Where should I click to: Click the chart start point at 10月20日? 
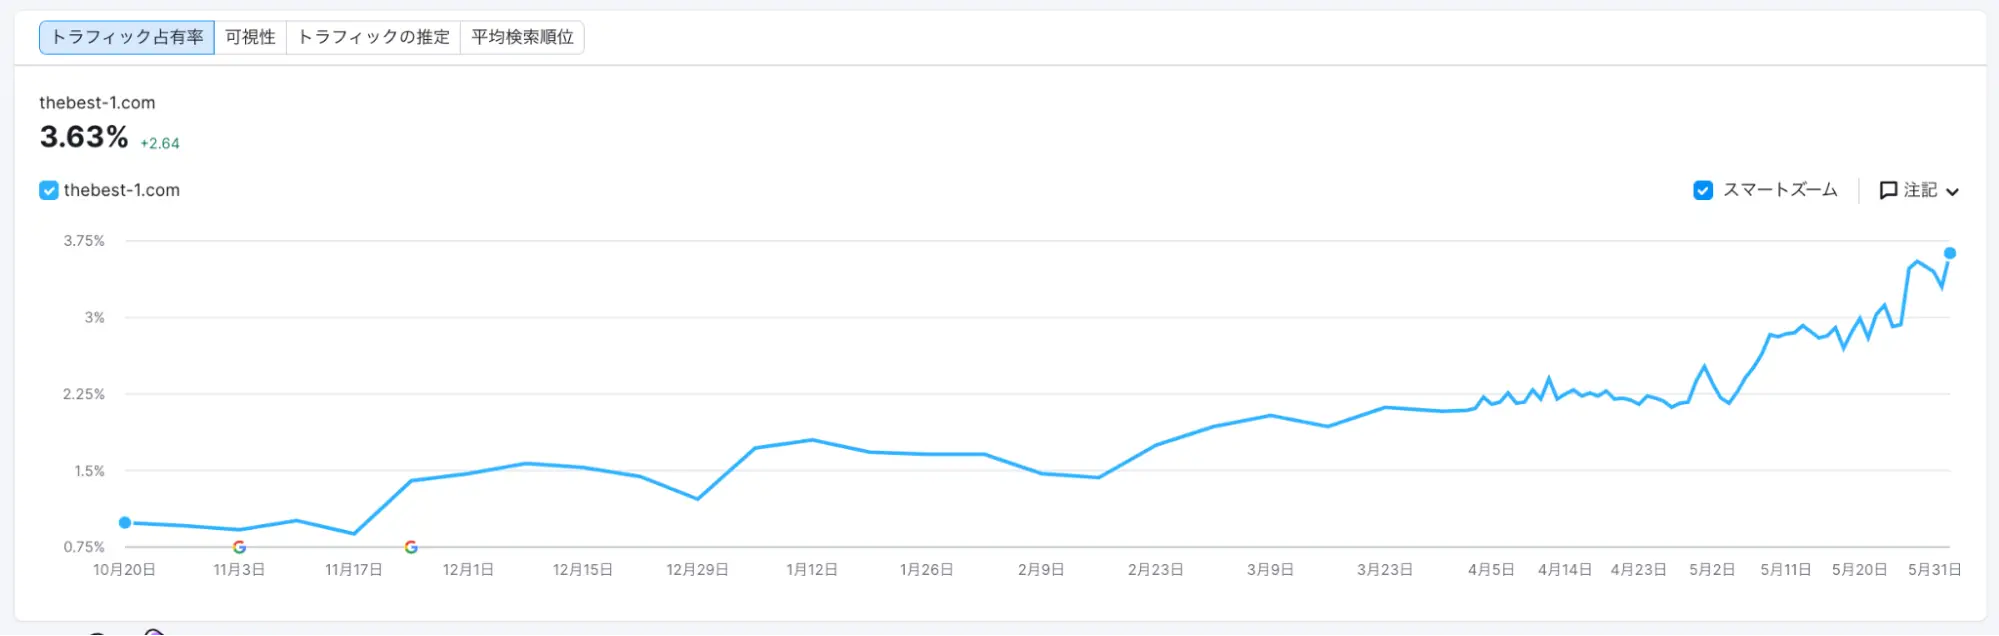pos(125,522)
